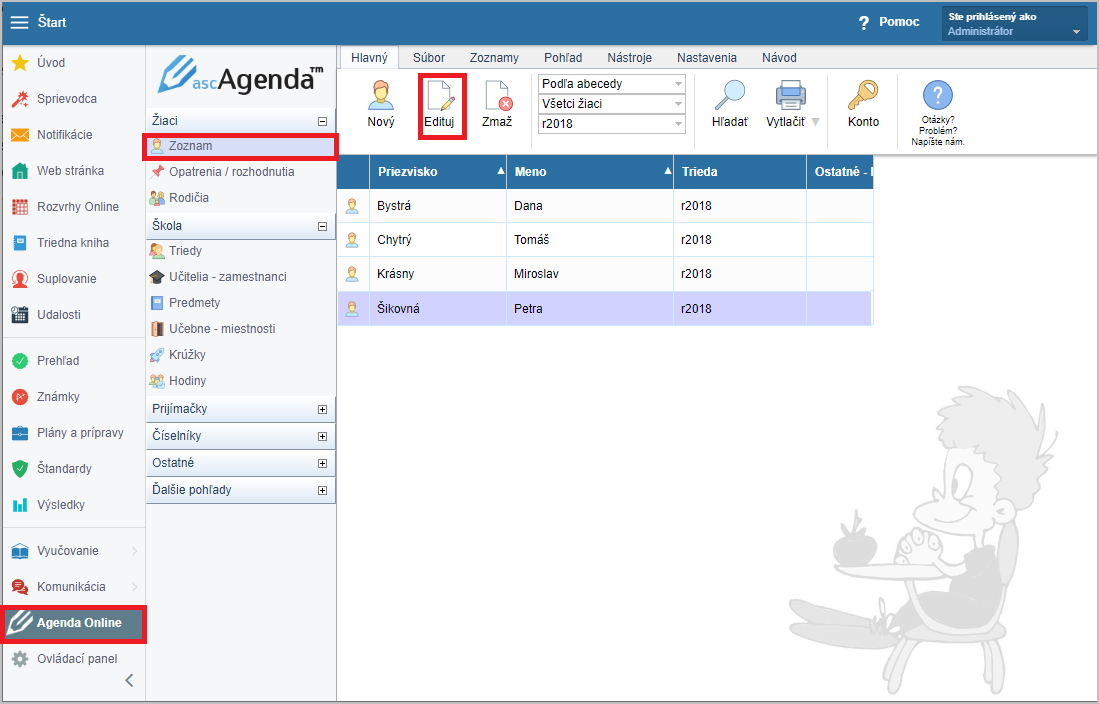Screen dimensions: 1099x704
Task: Open Učitelia - zamestnanci in the tree
Action: [x=227, y=277]
